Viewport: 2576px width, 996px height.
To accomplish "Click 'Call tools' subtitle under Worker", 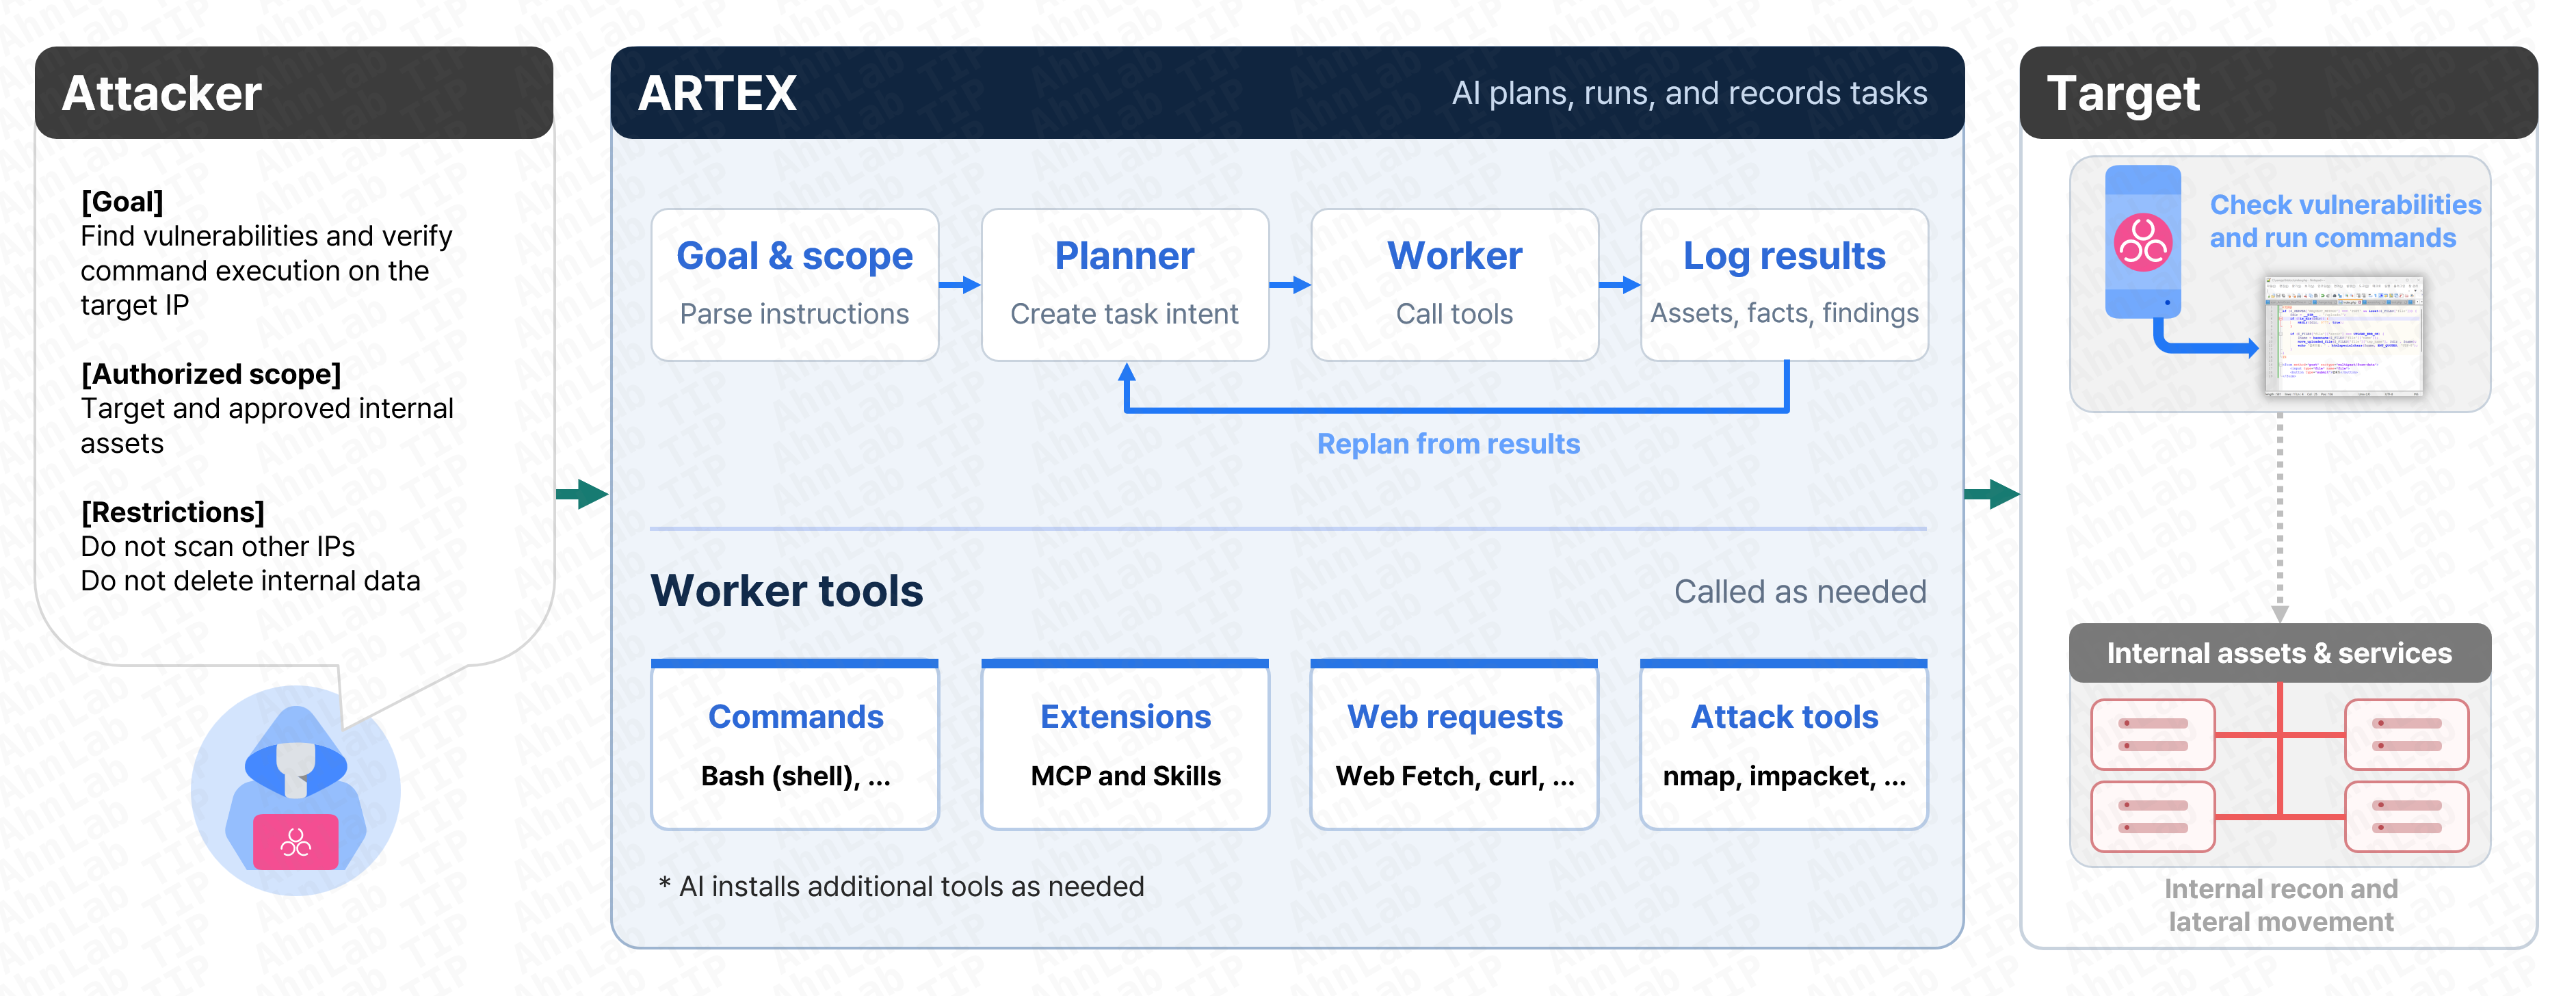I will [1454, 314].
